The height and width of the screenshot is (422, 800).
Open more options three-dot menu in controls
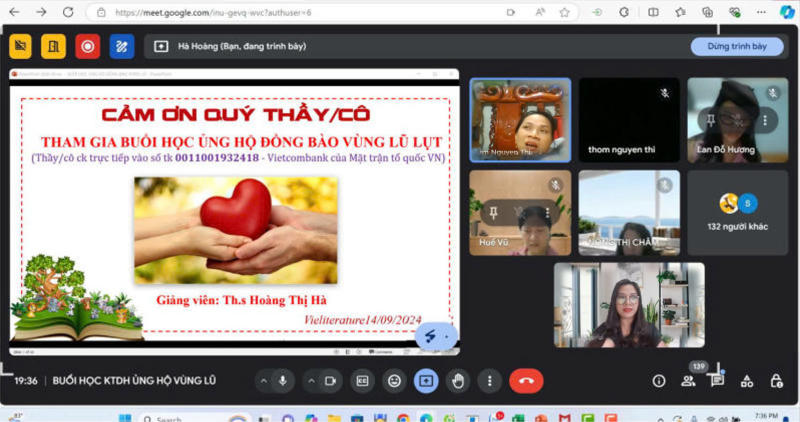(490, 381)
